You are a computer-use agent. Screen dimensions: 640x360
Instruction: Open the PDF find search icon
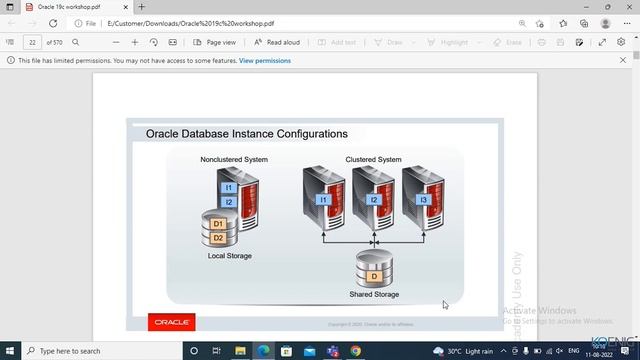(x=76, y=42)
